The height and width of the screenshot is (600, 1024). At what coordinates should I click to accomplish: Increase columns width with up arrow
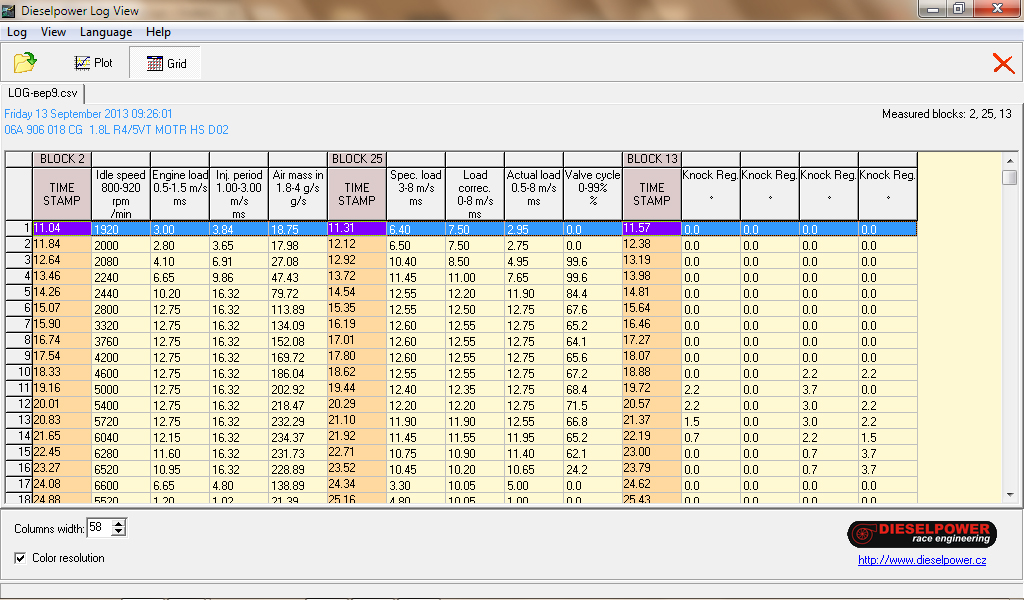pyautogui.click(x=119, y=523)
